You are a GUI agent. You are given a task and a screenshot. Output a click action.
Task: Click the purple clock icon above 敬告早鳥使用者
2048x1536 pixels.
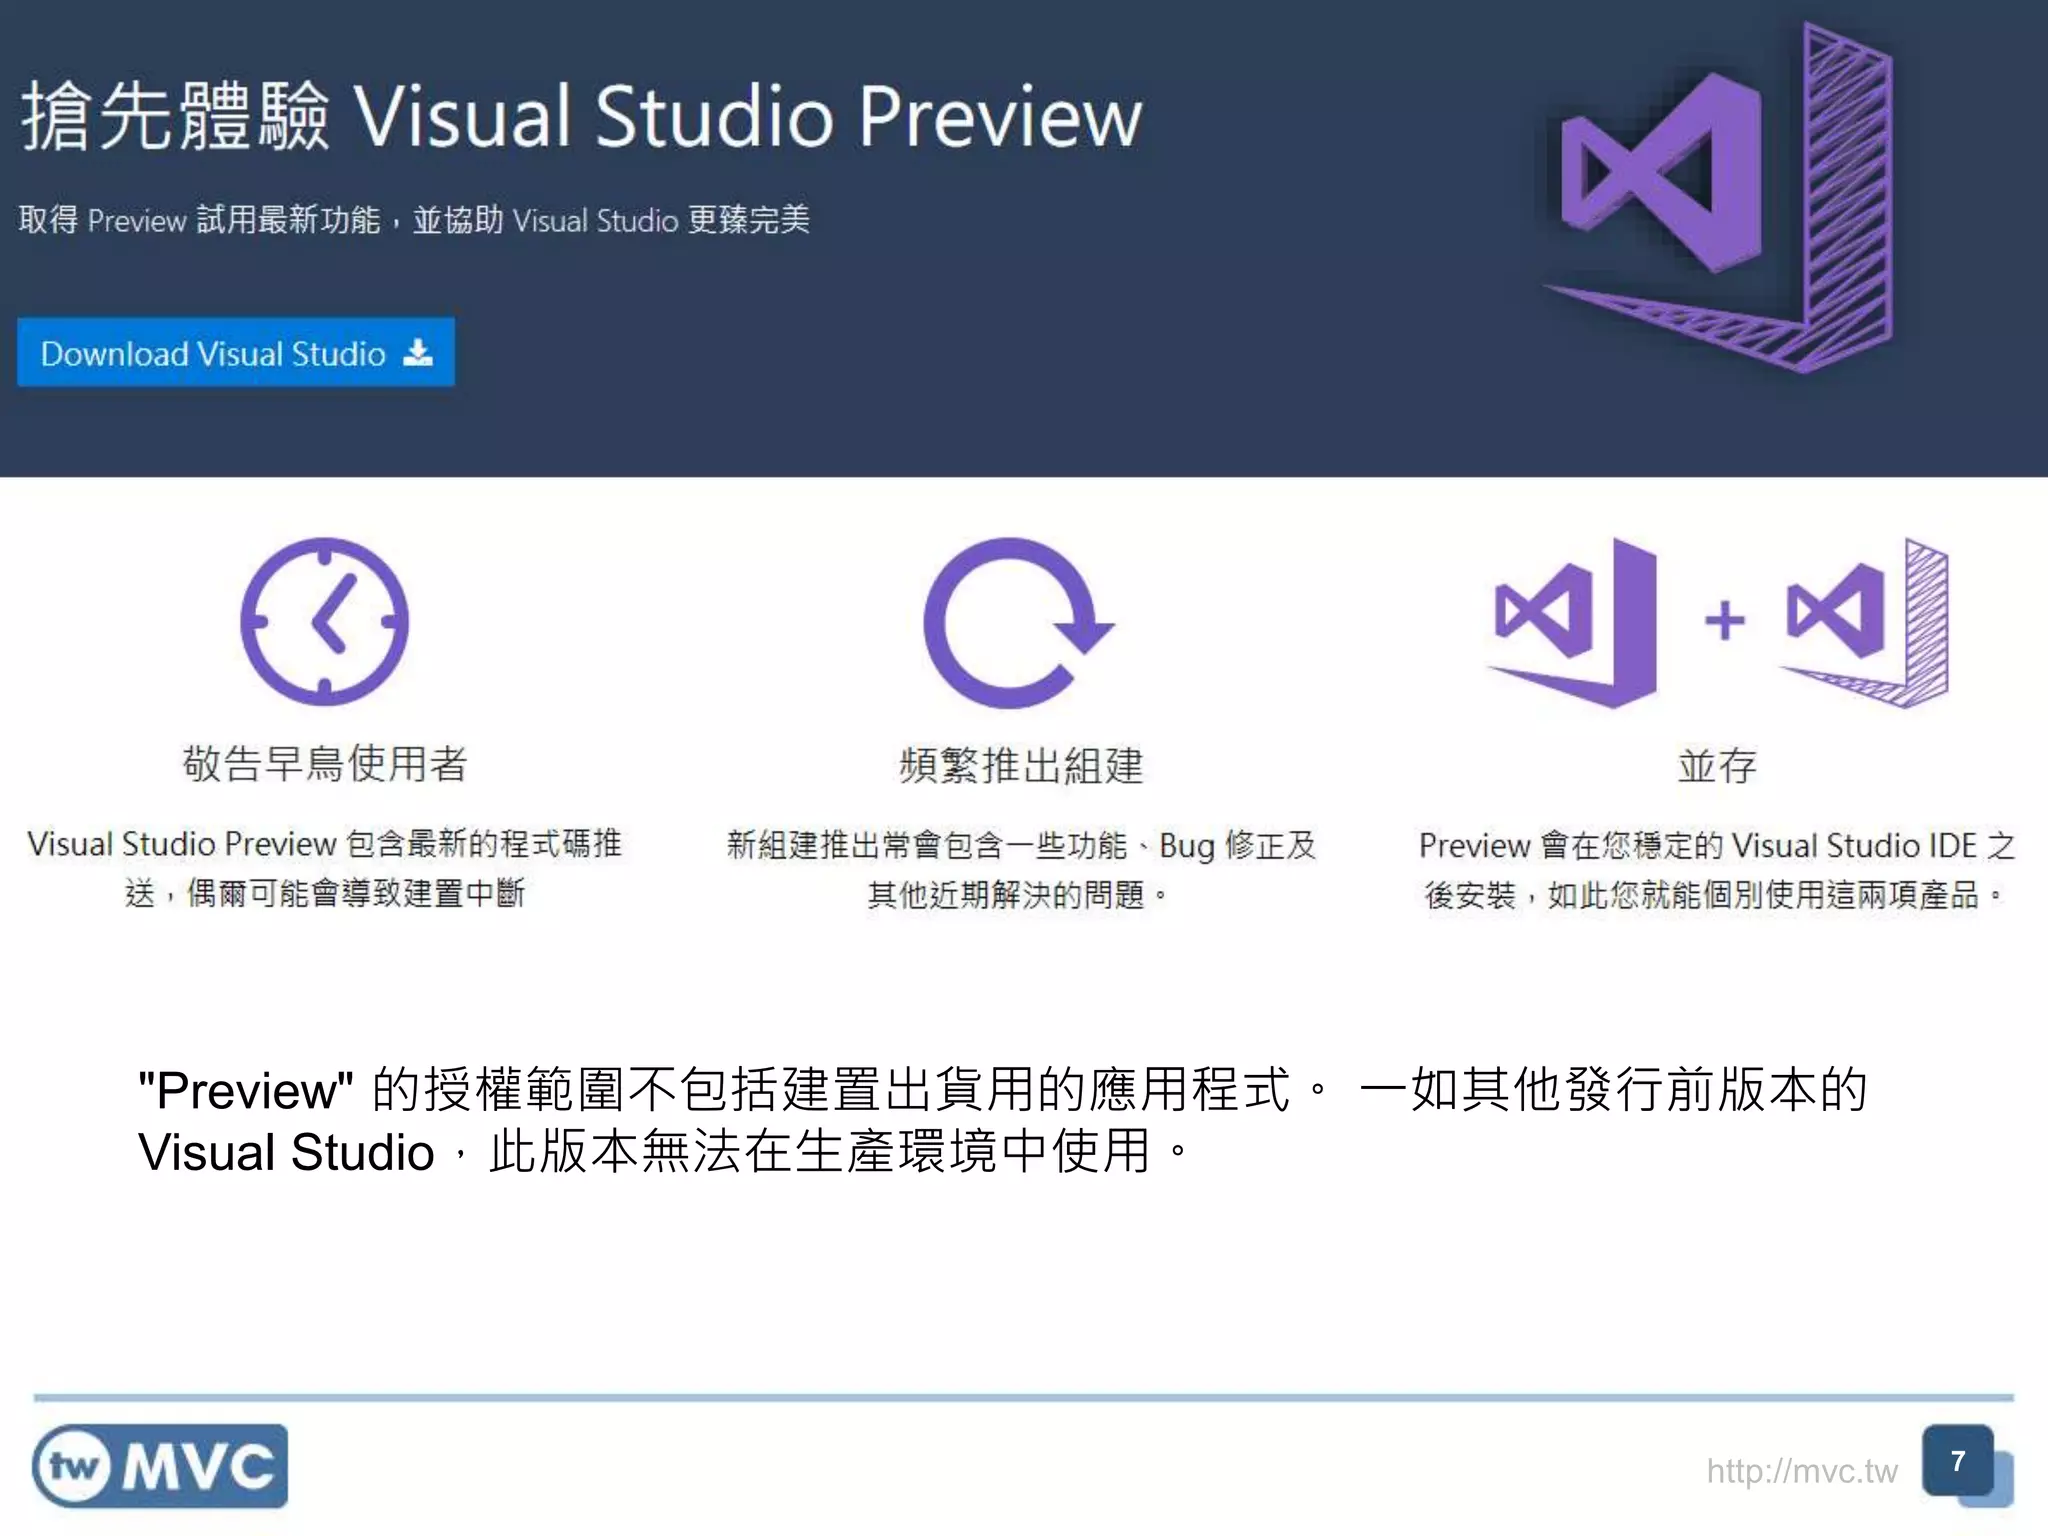click(325, 621)
